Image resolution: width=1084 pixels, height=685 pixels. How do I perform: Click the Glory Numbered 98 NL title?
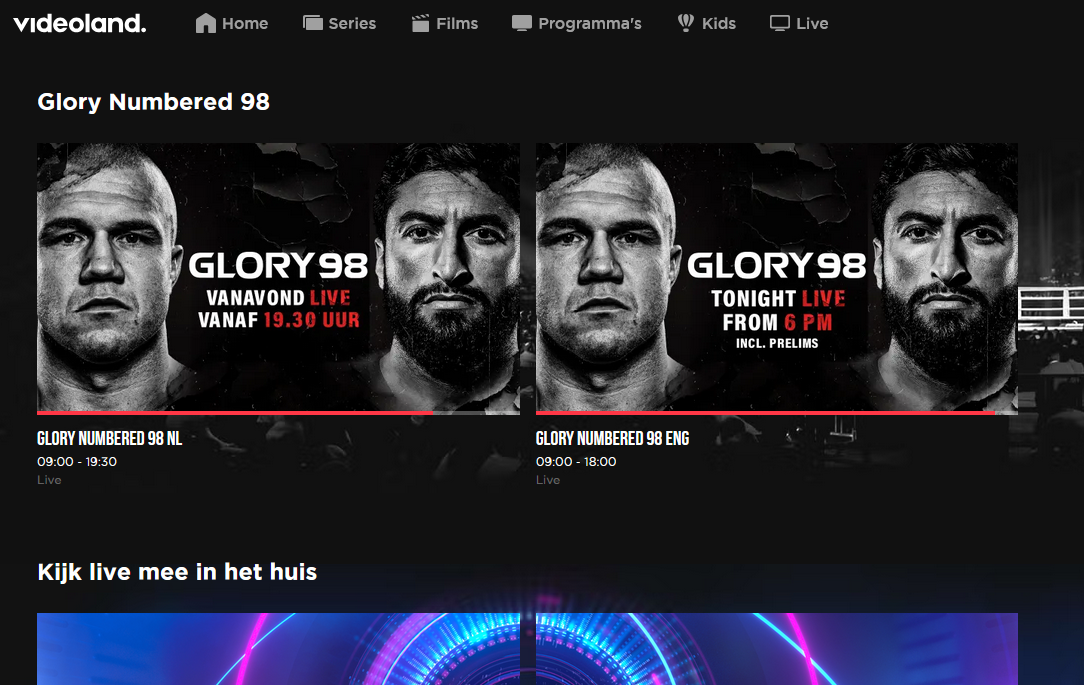(109, 438)
